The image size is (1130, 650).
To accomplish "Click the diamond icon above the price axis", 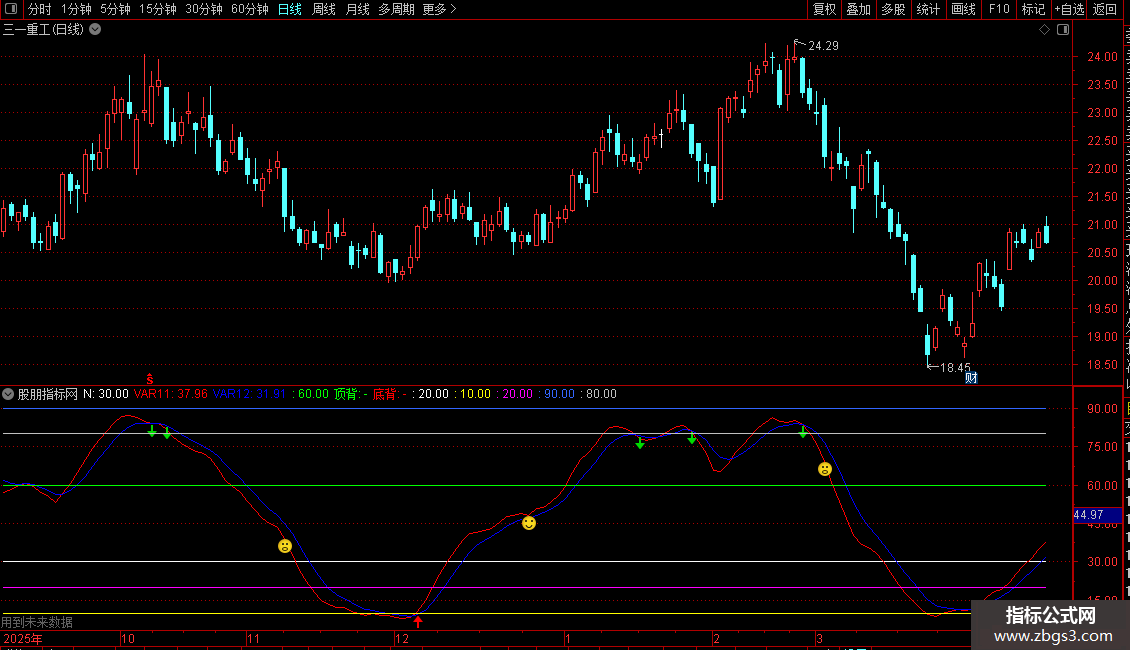I will (1044, 30).
